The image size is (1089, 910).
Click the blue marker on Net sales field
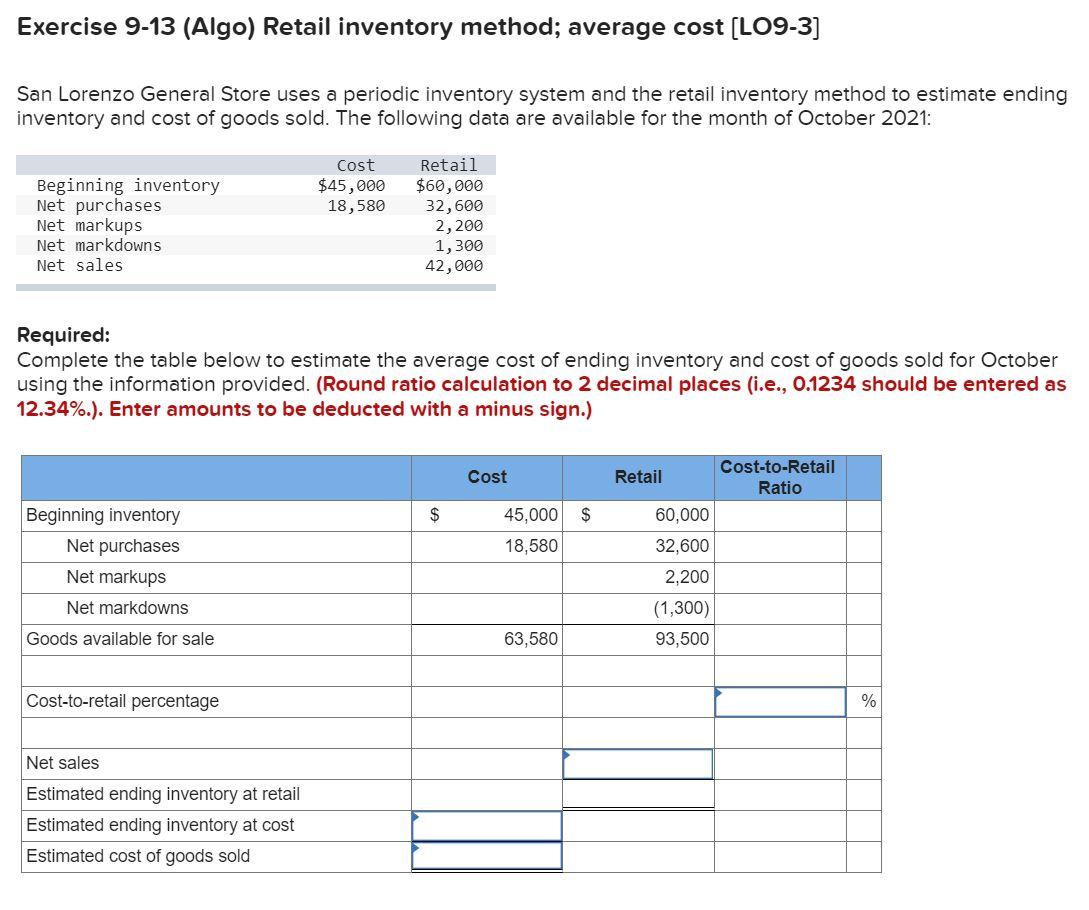click(x=567, y=754)
